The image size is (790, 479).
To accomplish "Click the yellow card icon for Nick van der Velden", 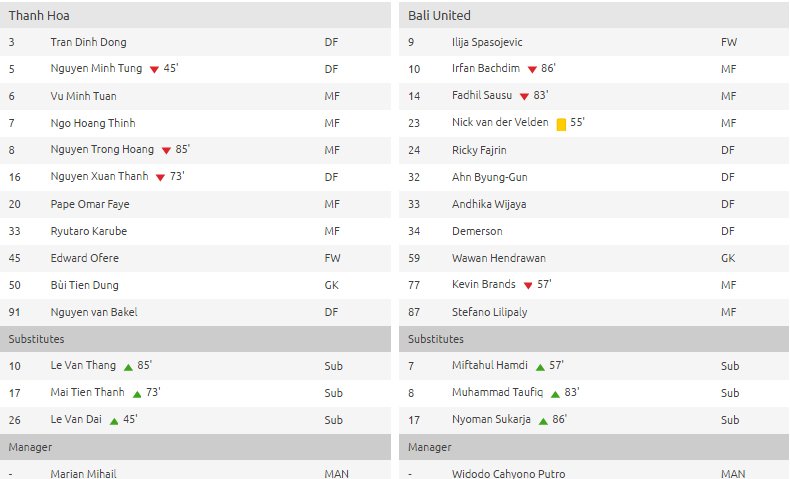I will tap(561, 124).
